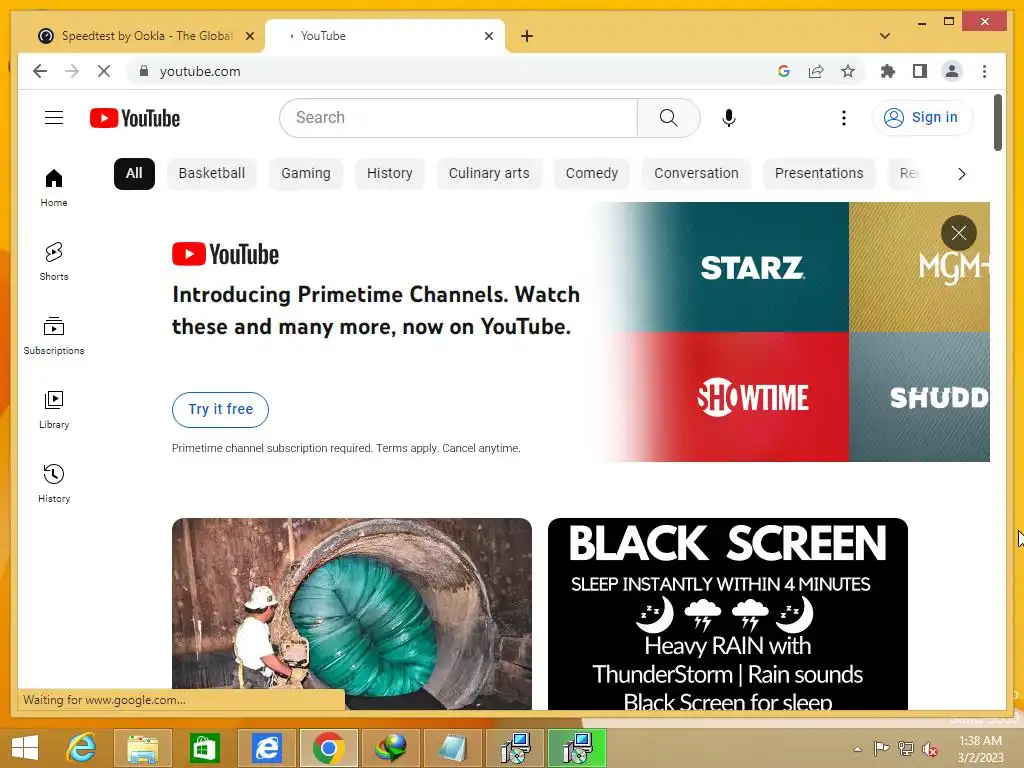This screenshot has width=1024, height=768.
Task: Open the Windows Store taskbar icon
Action: click(204, 748)
